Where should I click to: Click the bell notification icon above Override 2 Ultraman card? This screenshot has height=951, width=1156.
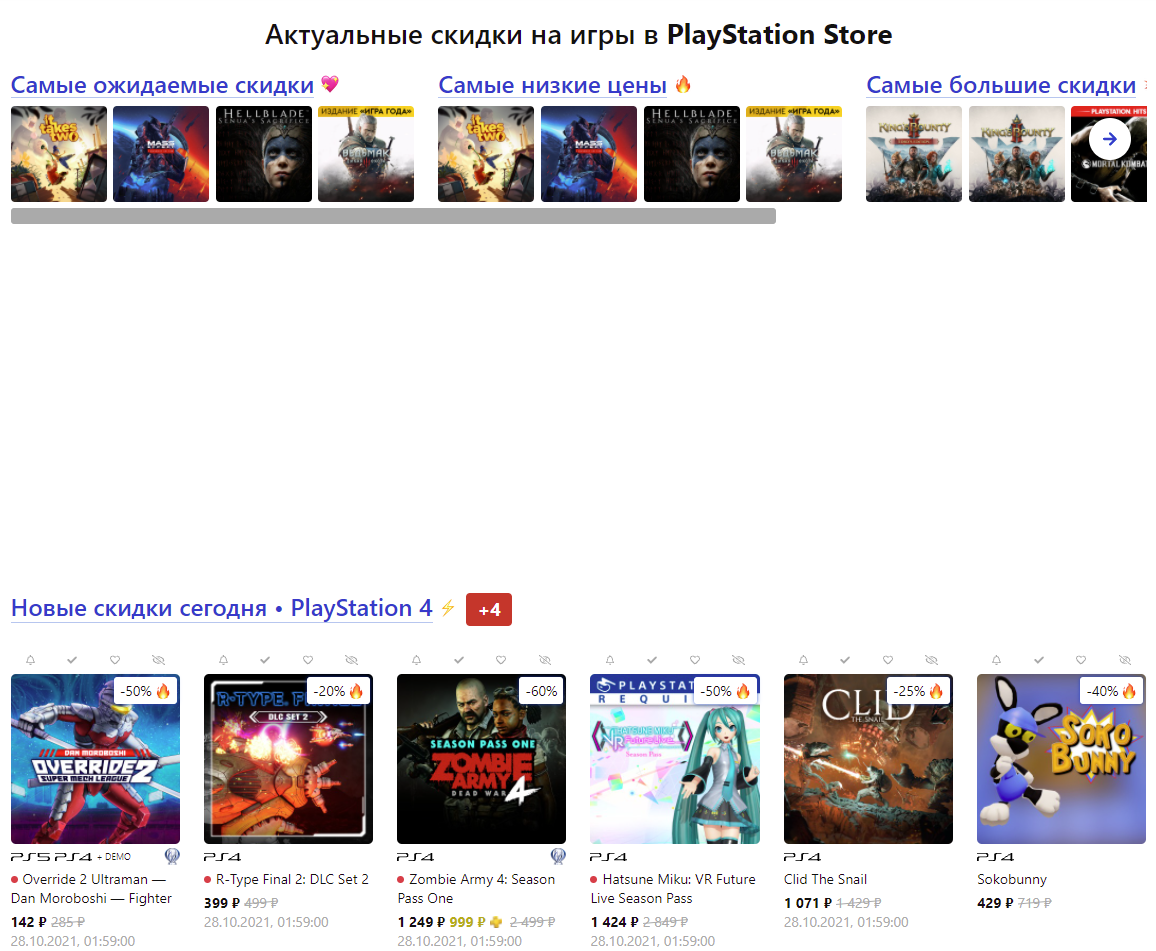(x=30, y=660)
